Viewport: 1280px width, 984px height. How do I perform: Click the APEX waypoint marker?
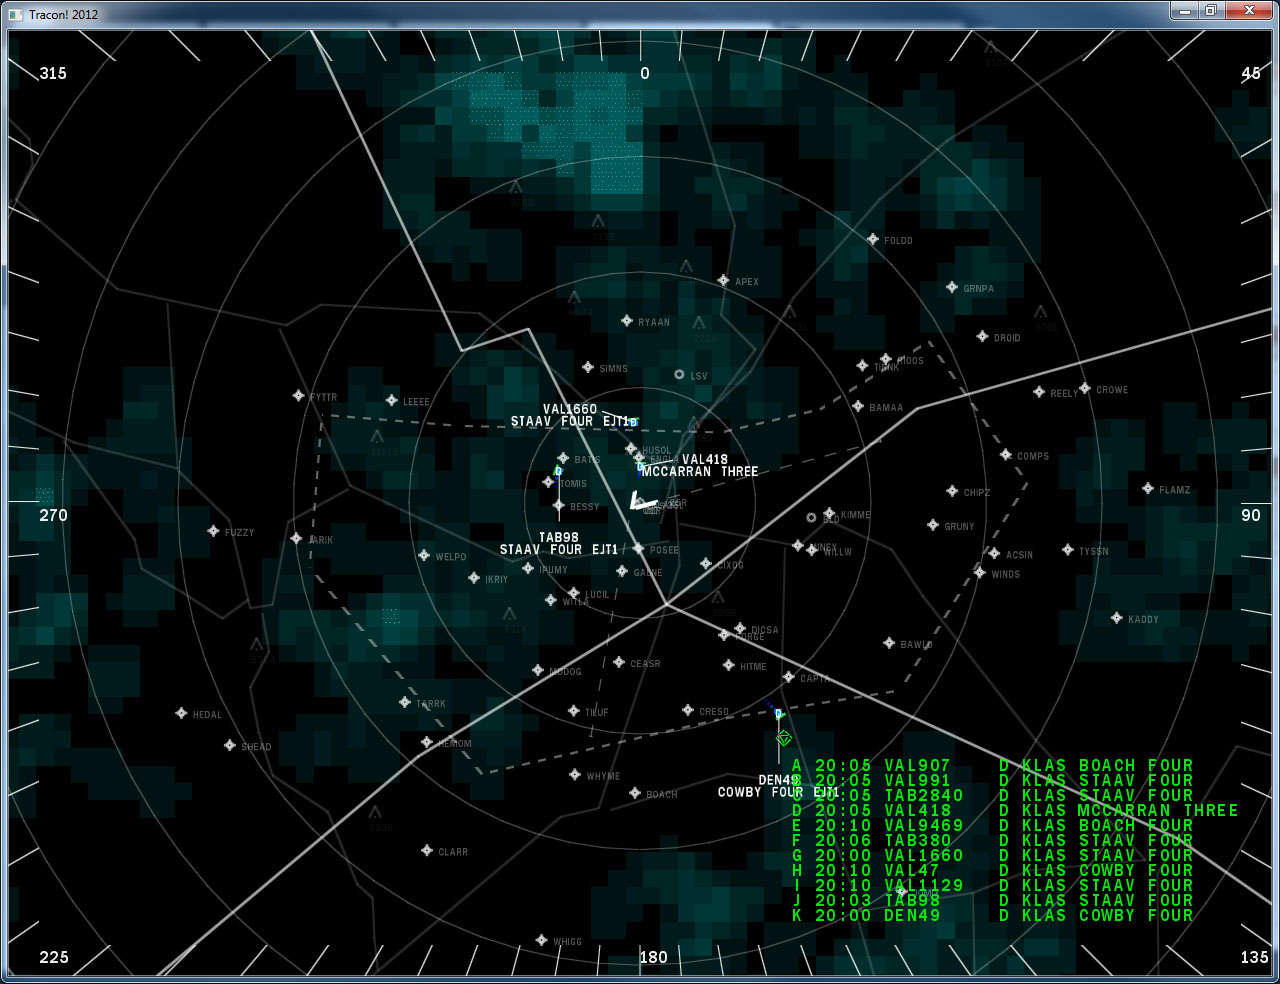click(x=723, y=281)
